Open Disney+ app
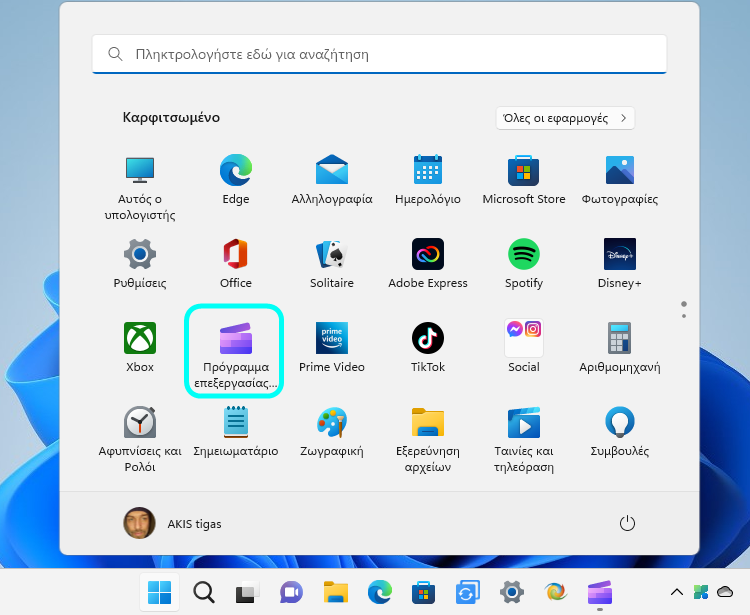The image size is (750, 615). [619, 264]
